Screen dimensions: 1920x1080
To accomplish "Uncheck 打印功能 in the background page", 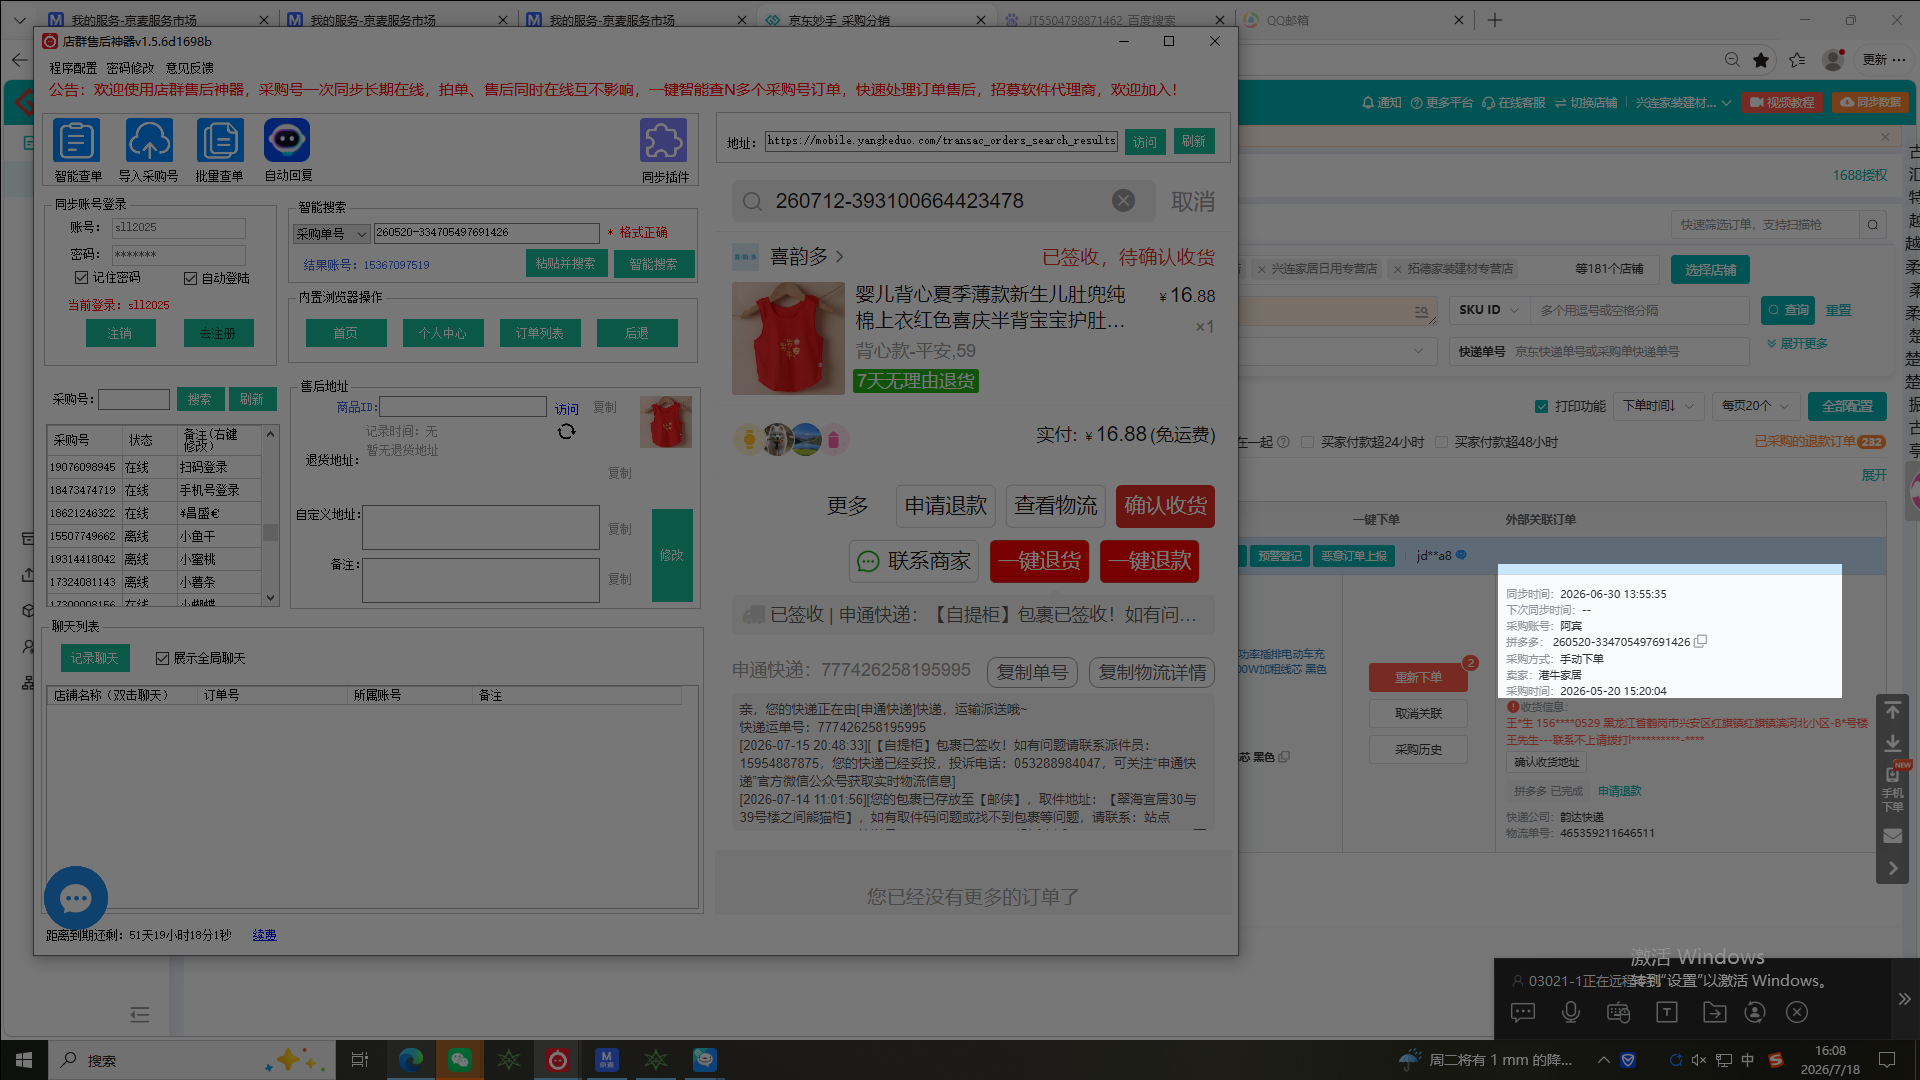I will point(1541,406).
